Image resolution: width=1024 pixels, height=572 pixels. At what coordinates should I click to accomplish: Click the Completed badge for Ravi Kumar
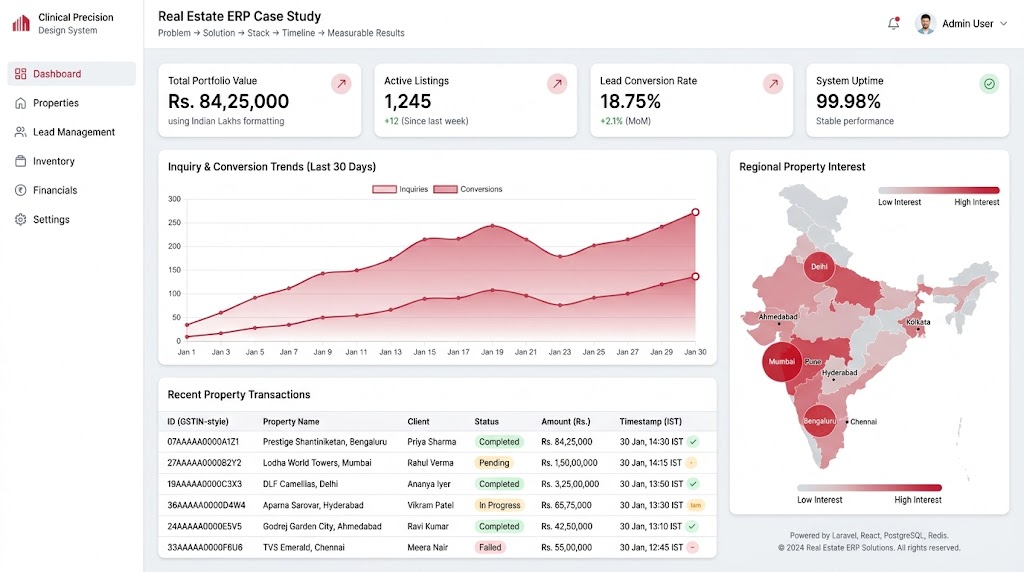click(x=499, y=526)
